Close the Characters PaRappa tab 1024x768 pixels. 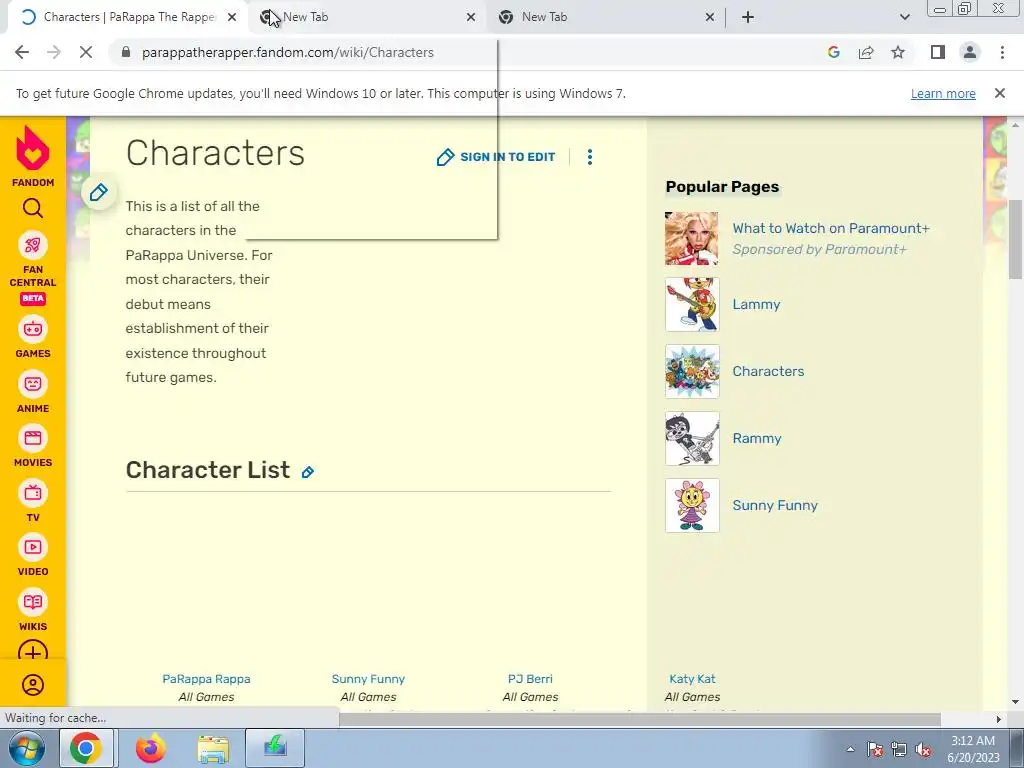(x=232, y=17)
